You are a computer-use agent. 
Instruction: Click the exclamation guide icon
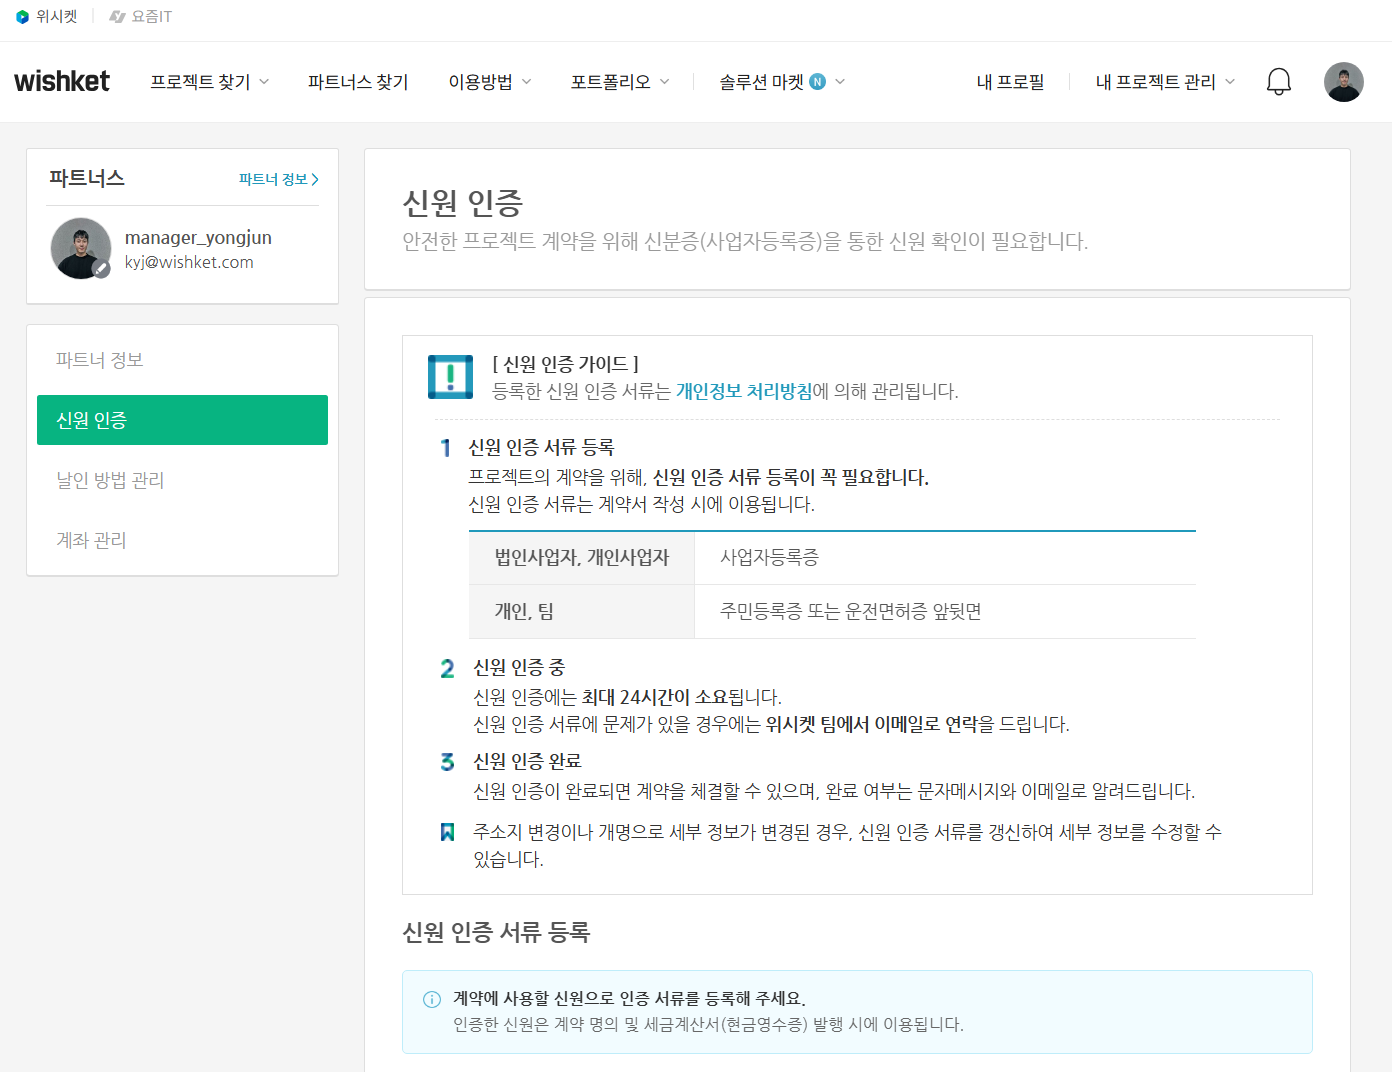click(450, 377)
